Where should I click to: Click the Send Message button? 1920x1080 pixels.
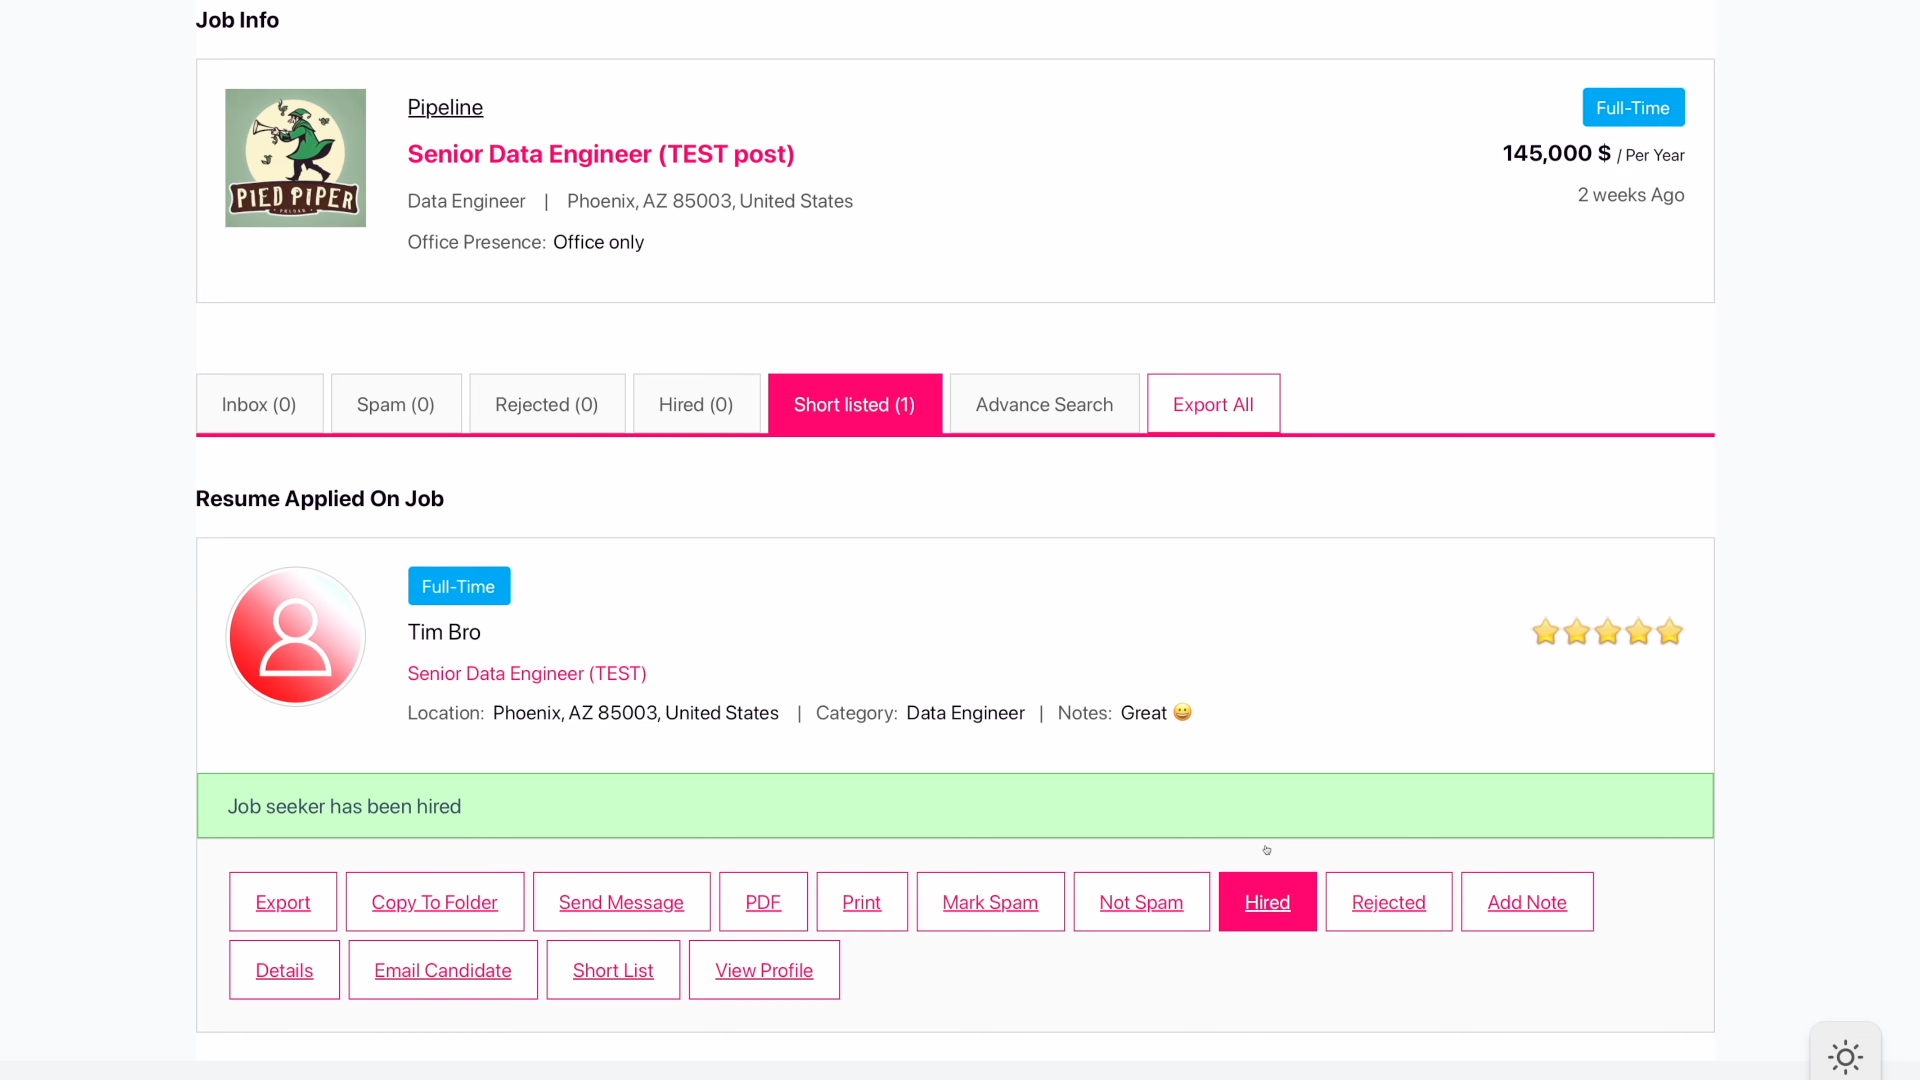(x=621, y=902)
